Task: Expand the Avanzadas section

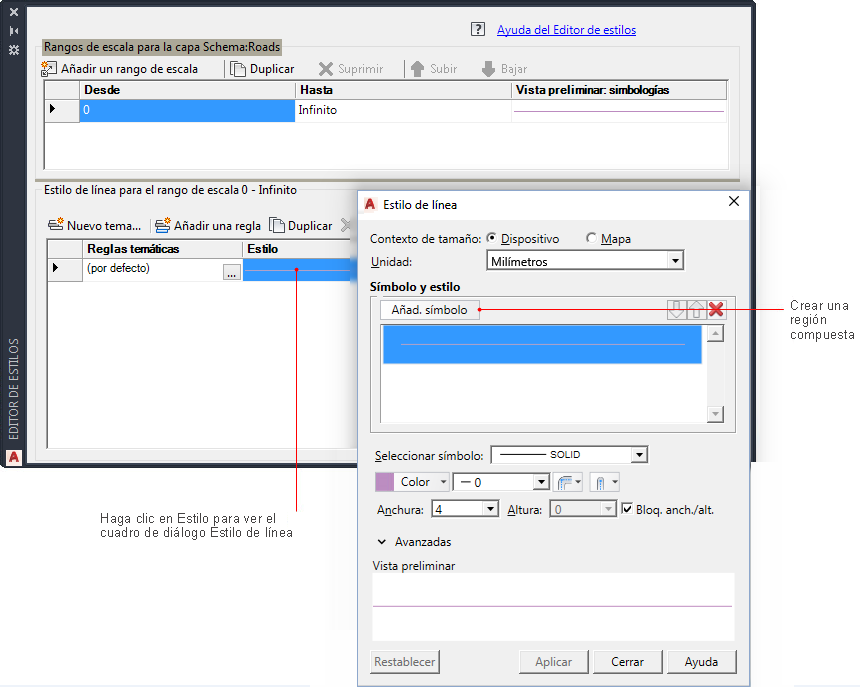Action: pos(382,542)
